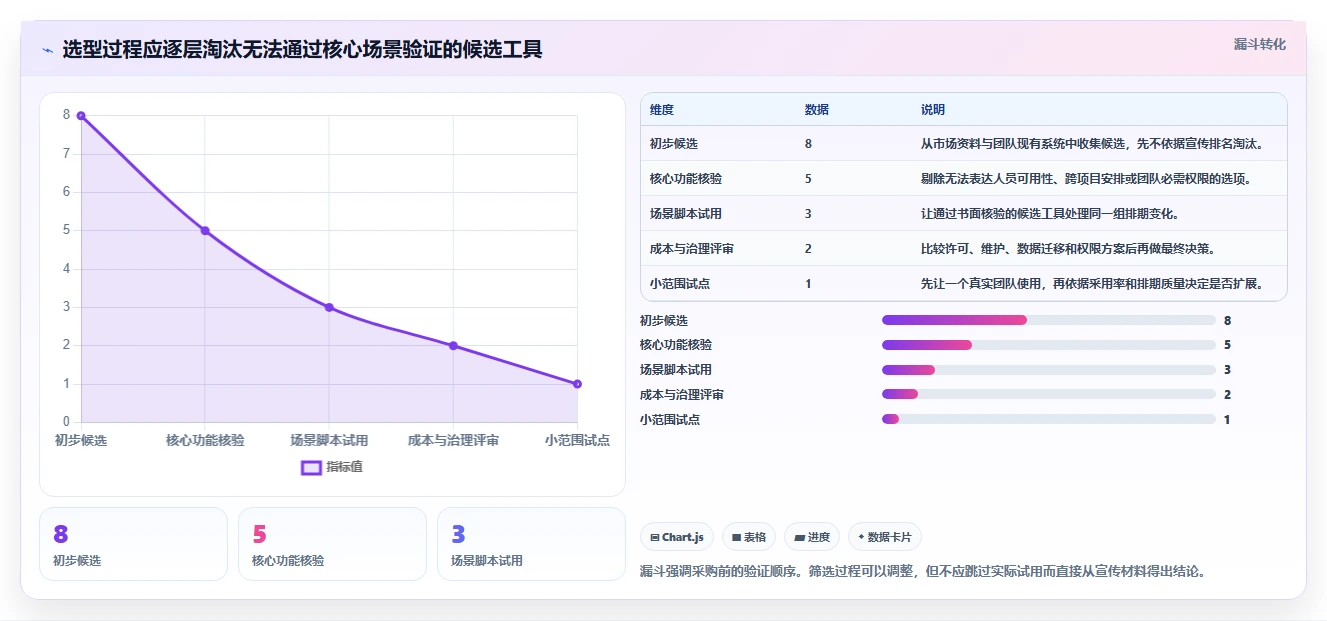Click table value 8 for 初步候选
This screenshot has width=1327, height=621.
pyautogui.click(x=808, y=144)
